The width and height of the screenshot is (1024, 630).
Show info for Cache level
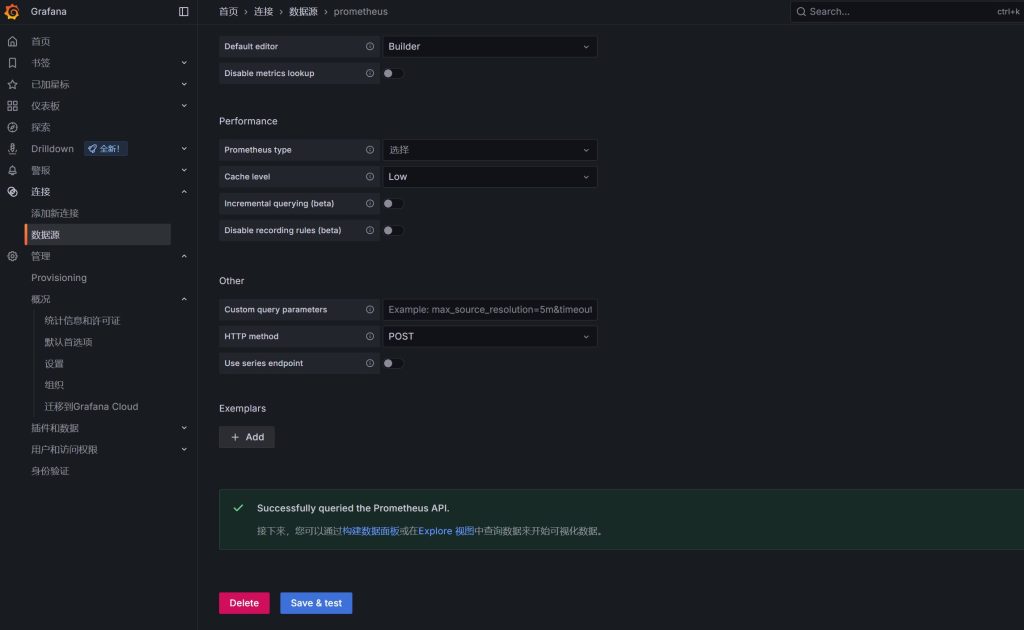(370, 177)
